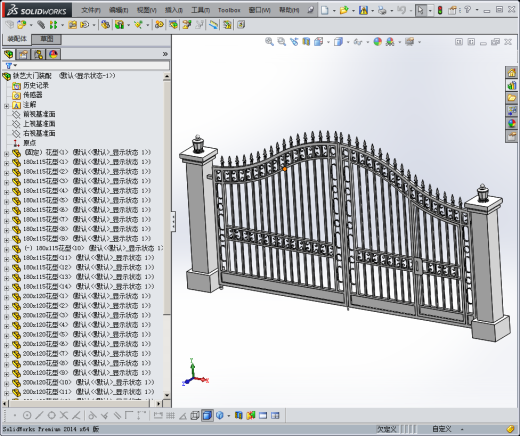This screenshot has height=436, width=520.
Task: Open Appearances color ball icon in task pane
Action: pos(512,123)
